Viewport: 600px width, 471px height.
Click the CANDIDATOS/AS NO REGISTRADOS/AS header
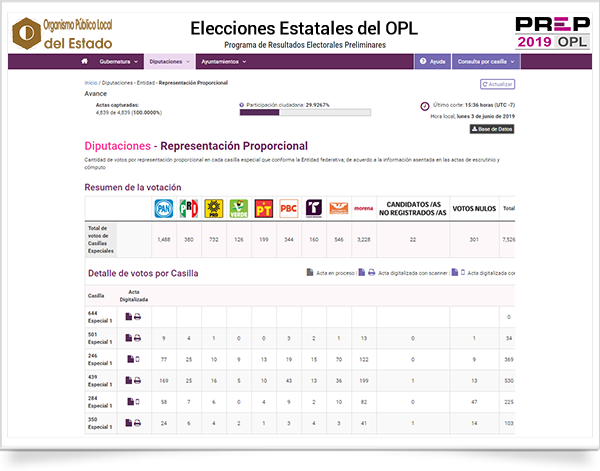(x=413, y=209)
